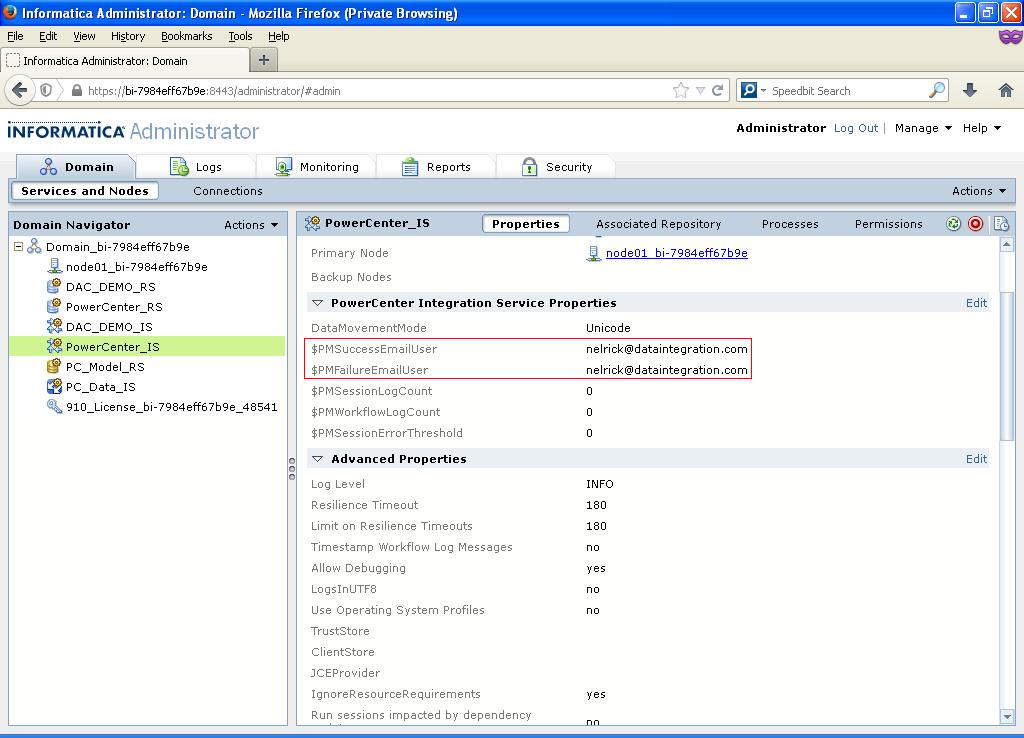
Task: Click the Logs tab document icon
Action: pos(179,167)
